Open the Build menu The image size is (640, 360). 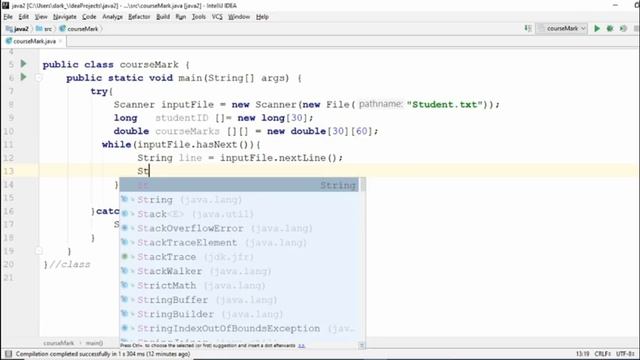(x=163, y=17)
